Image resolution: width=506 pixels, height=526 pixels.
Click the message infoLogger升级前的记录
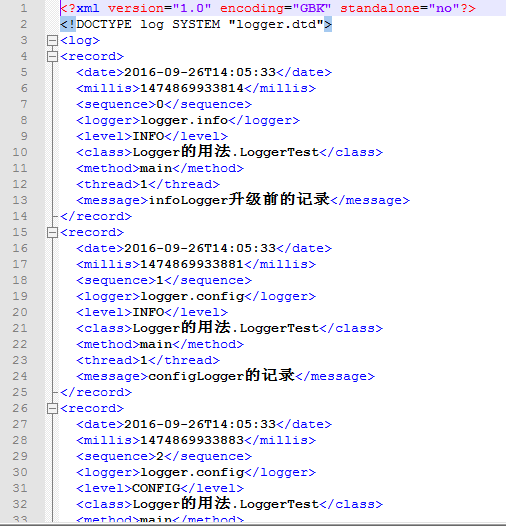point(239,200)
